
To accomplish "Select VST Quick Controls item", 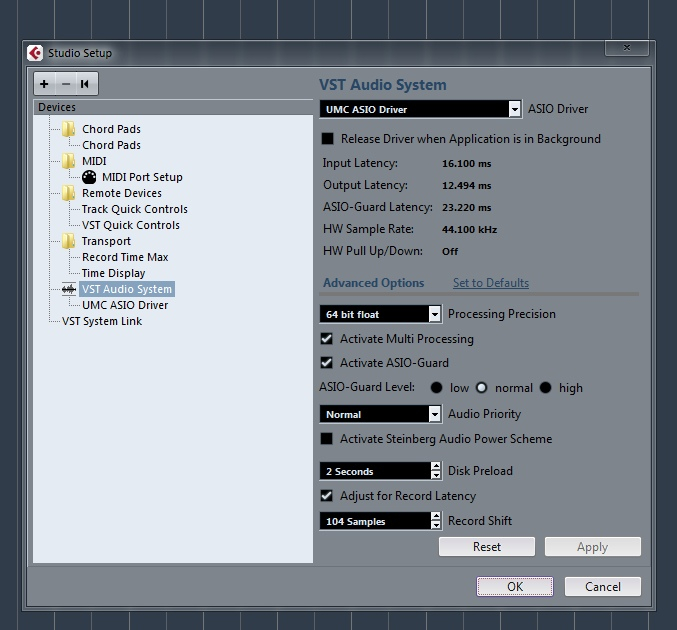I will pos(131,225).
